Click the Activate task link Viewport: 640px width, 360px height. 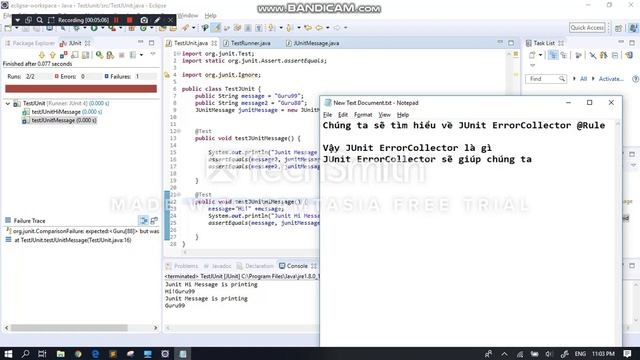(611, 79)
